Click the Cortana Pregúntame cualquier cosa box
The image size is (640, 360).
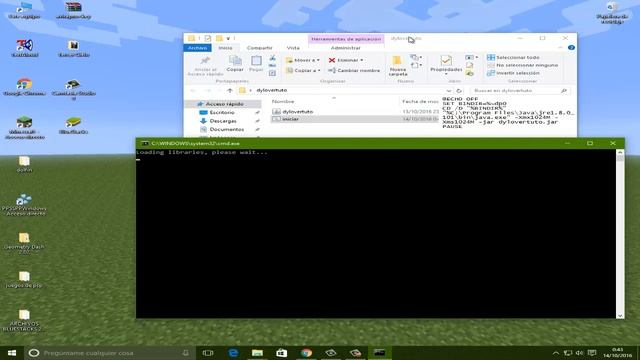(x=110, y=353)
